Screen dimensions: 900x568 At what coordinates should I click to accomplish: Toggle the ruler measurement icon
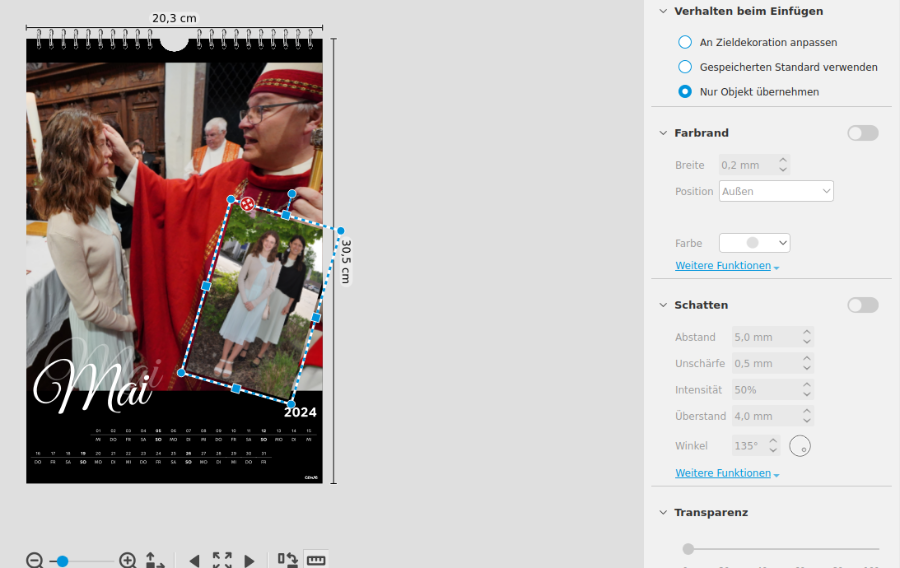click(316, 560)
